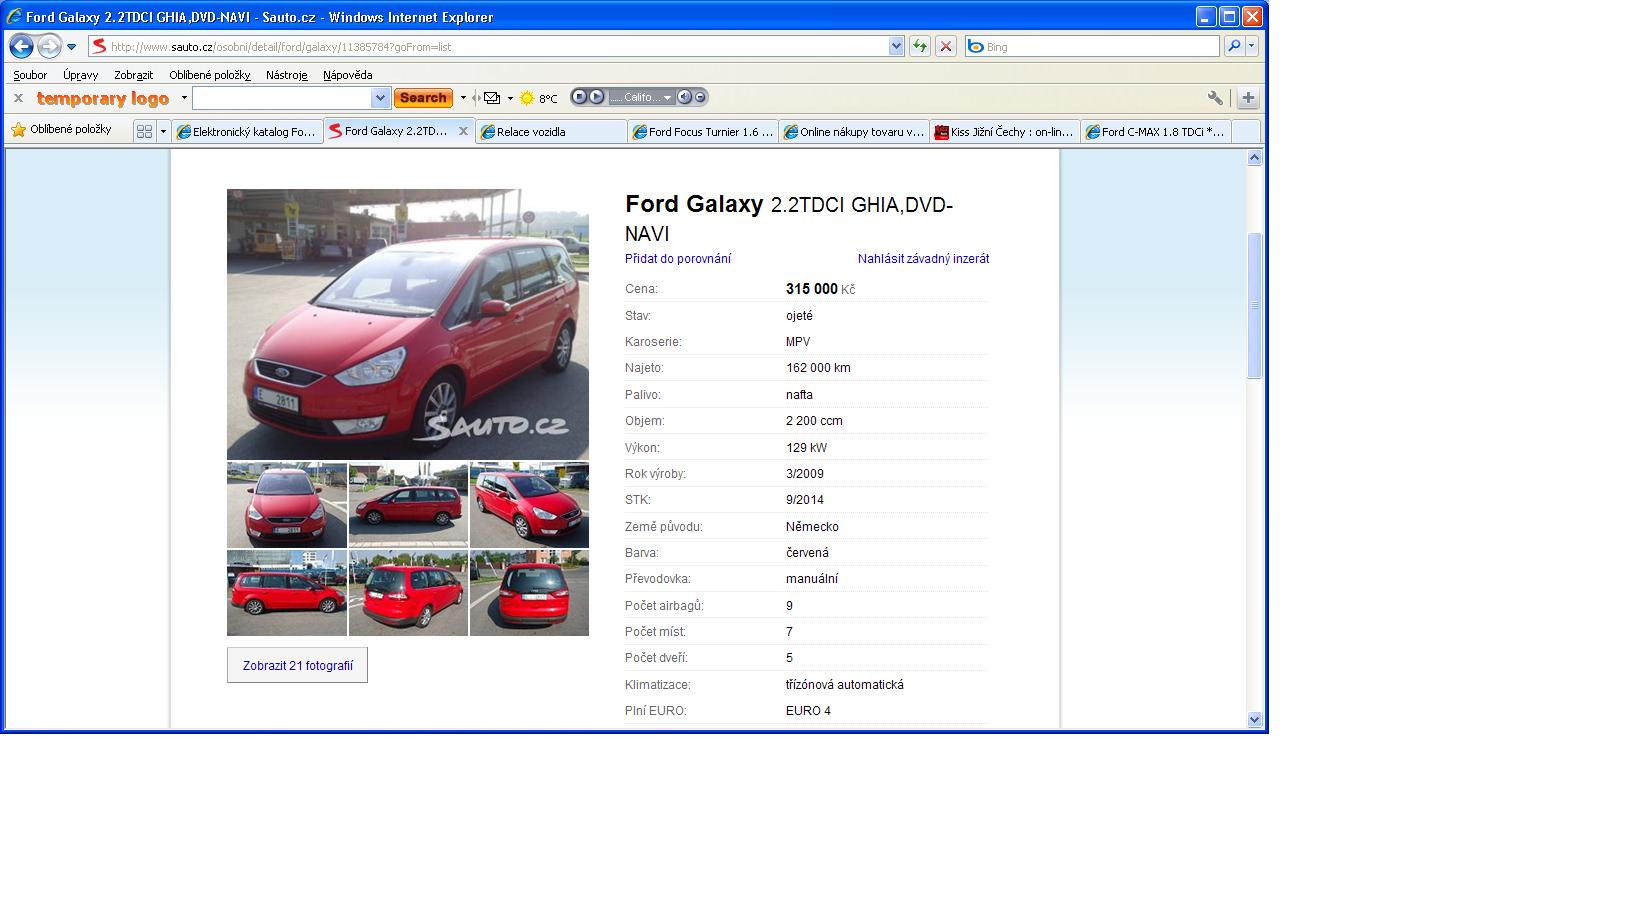Mute the radio player speaker icon
1632x916 pixels.
[x=684, y=97]
